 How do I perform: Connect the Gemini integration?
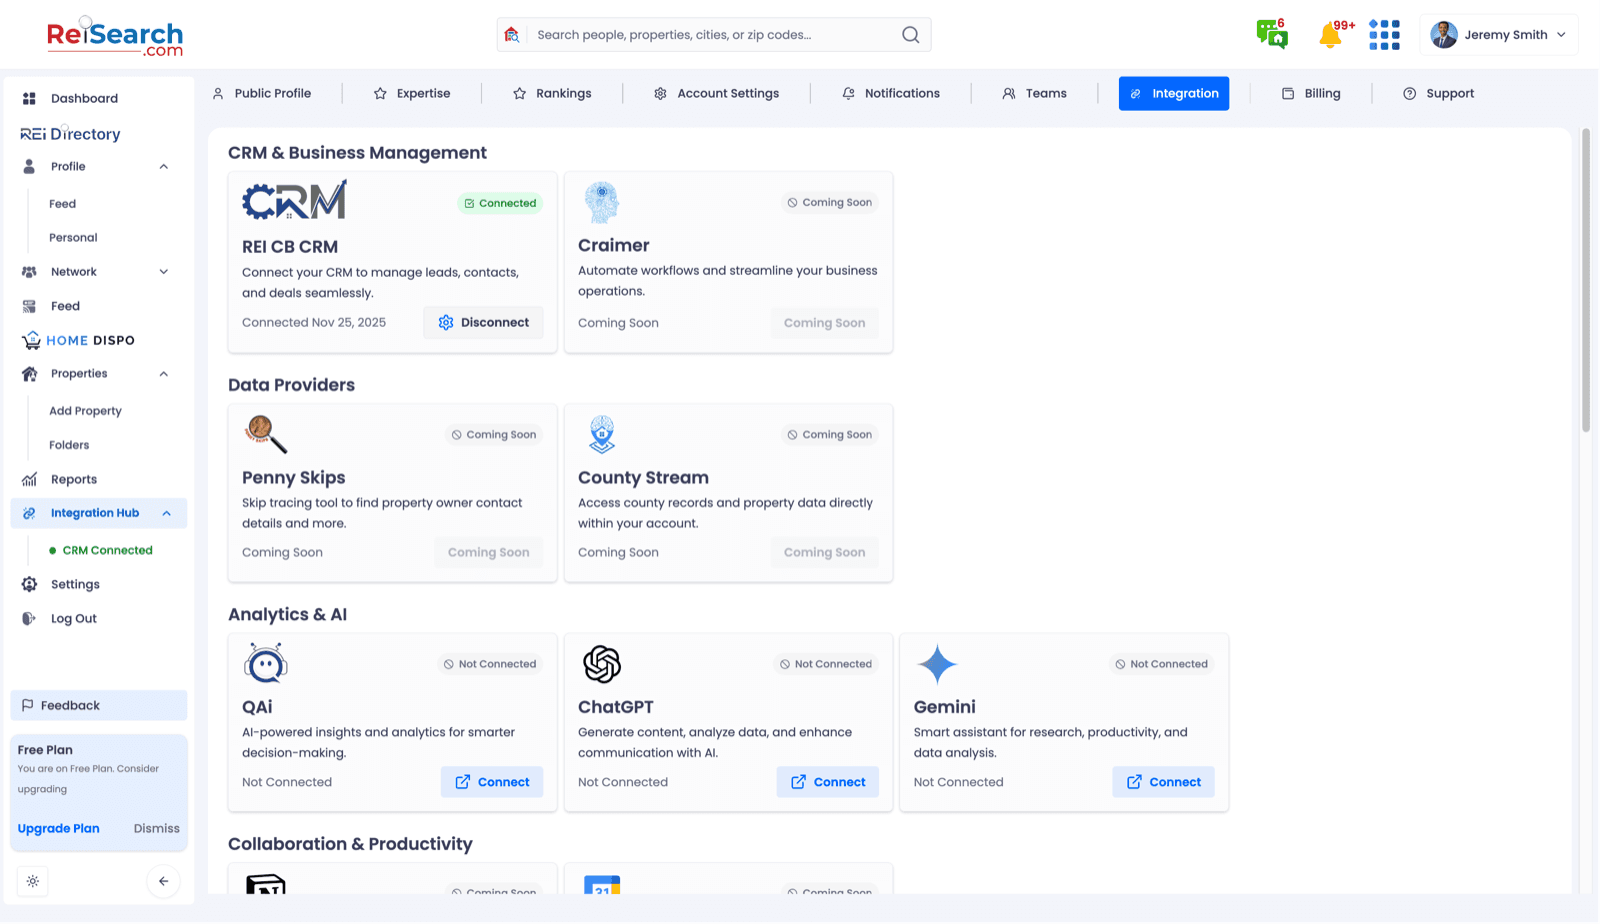(x=1164, y=782)
